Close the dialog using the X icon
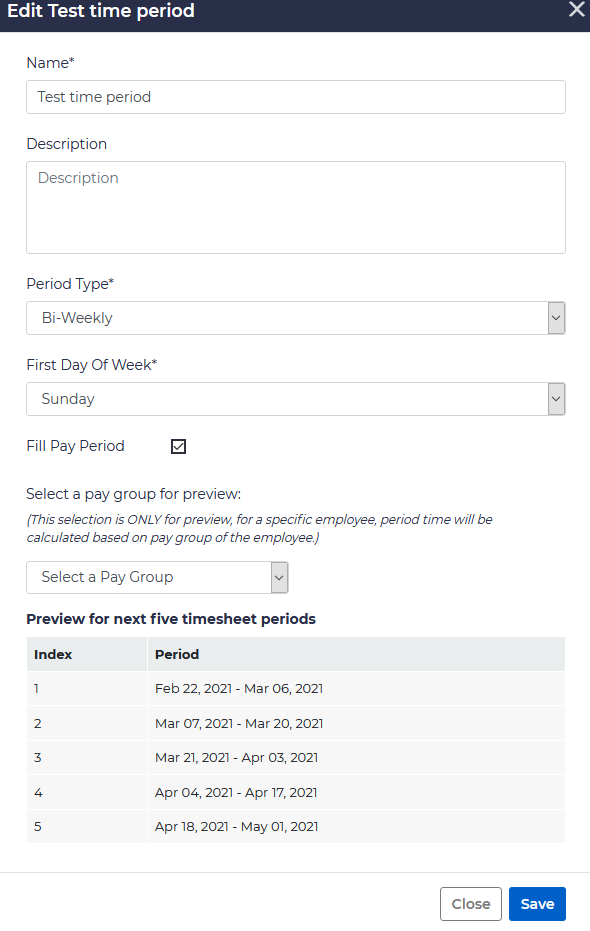590x931 pixels. (575, 11)
